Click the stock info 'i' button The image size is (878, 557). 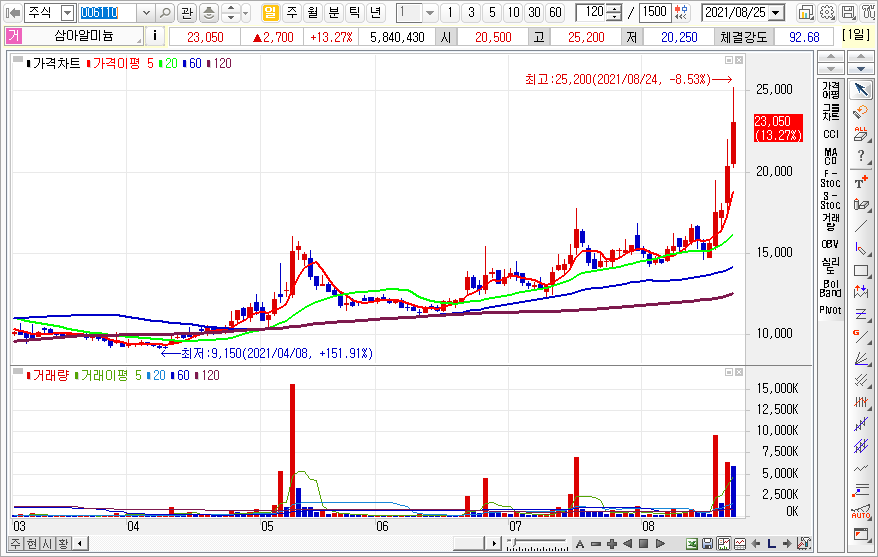point(155,36)
